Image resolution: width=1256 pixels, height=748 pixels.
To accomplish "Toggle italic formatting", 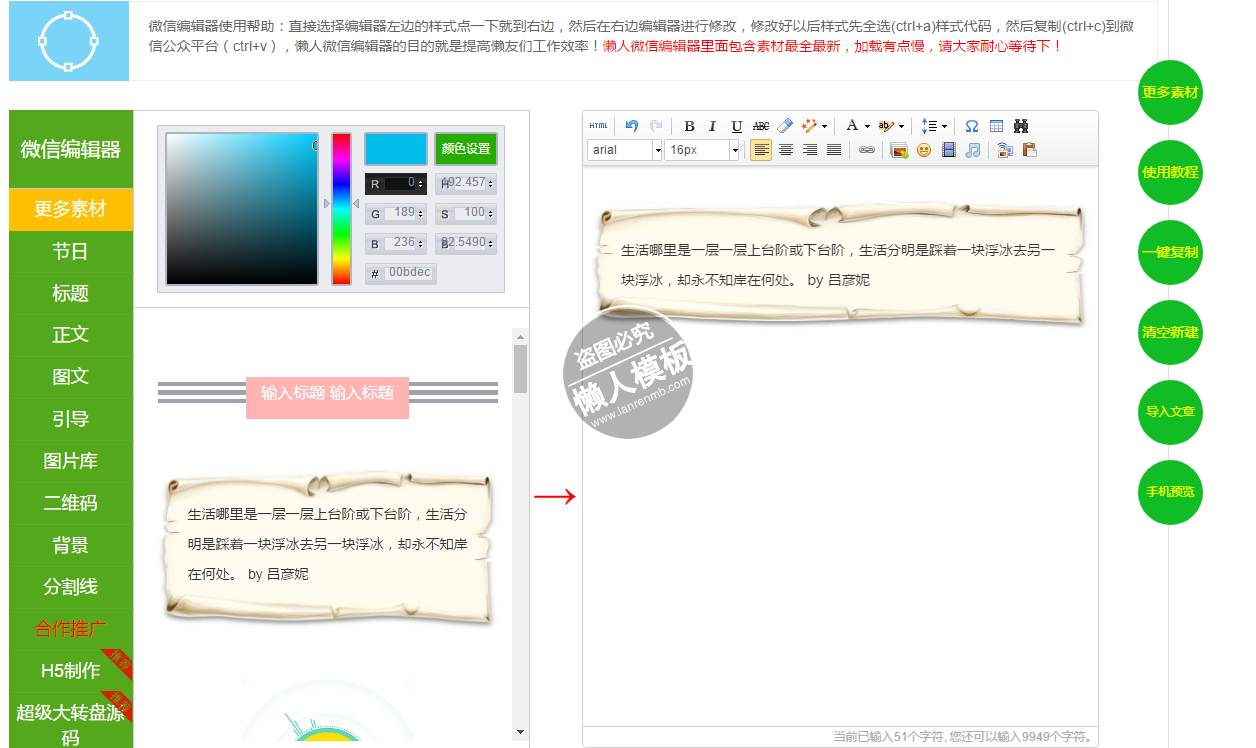I will (x=713, y=126).
